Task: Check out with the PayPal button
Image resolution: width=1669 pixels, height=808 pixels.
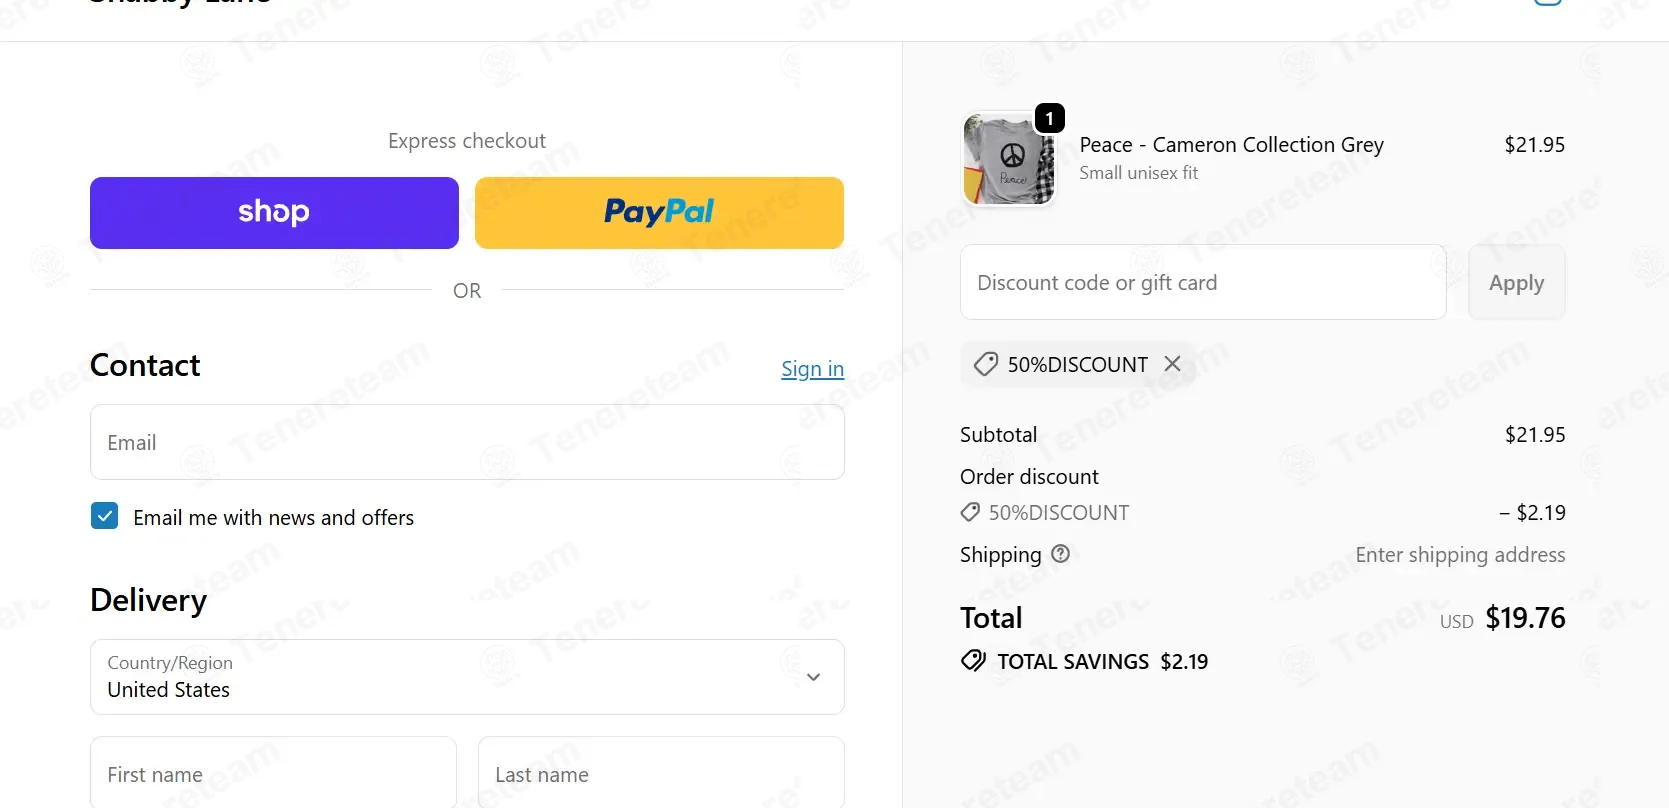Action: click(659, 213)
